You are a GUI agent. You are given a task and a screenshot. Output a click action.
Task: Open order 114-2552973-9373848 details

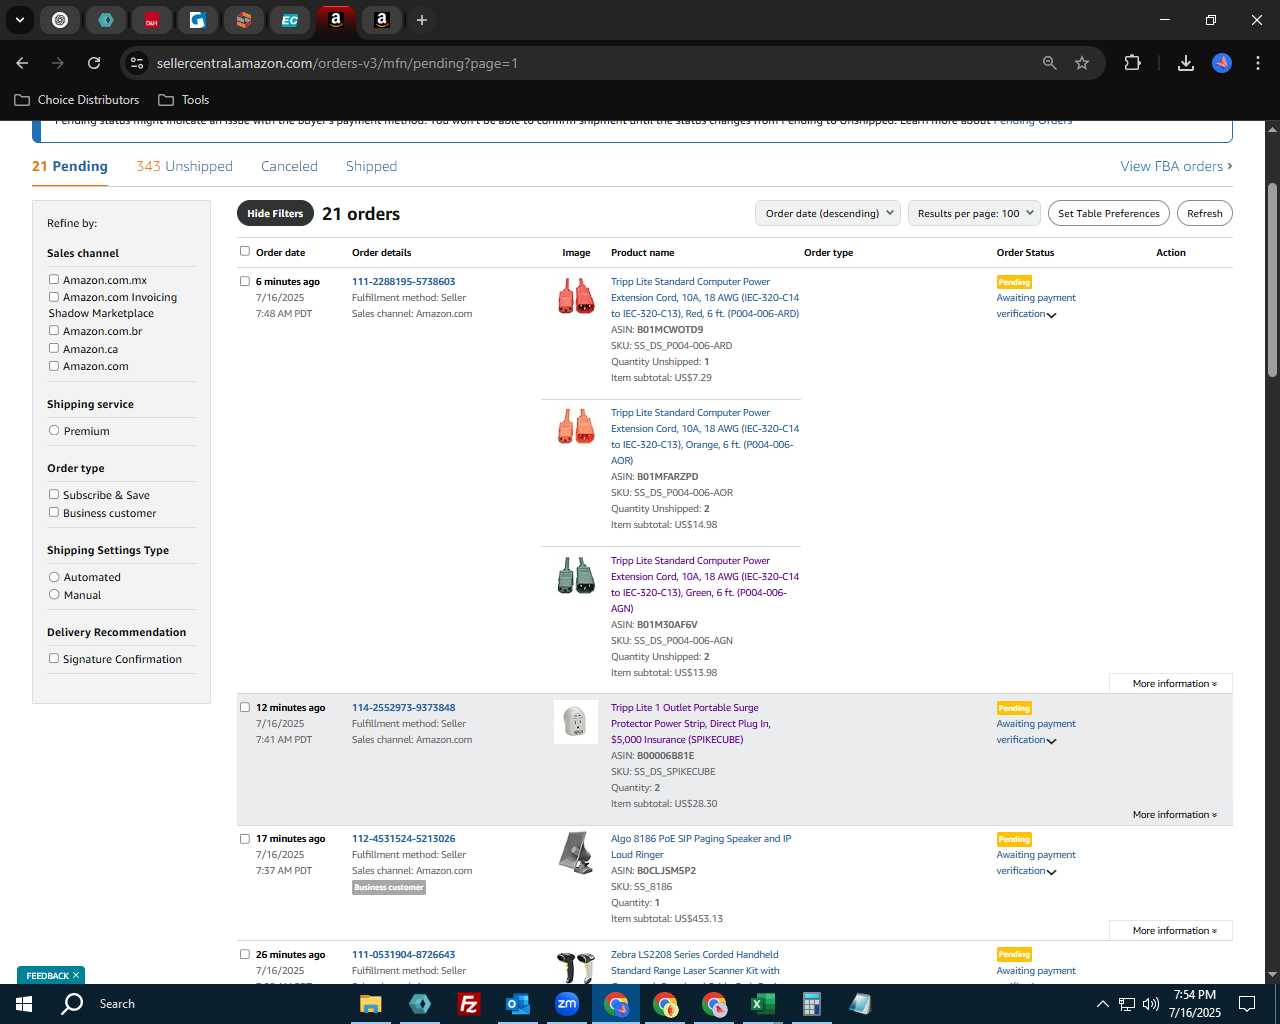pyautogui.click(x=403, y=708)
